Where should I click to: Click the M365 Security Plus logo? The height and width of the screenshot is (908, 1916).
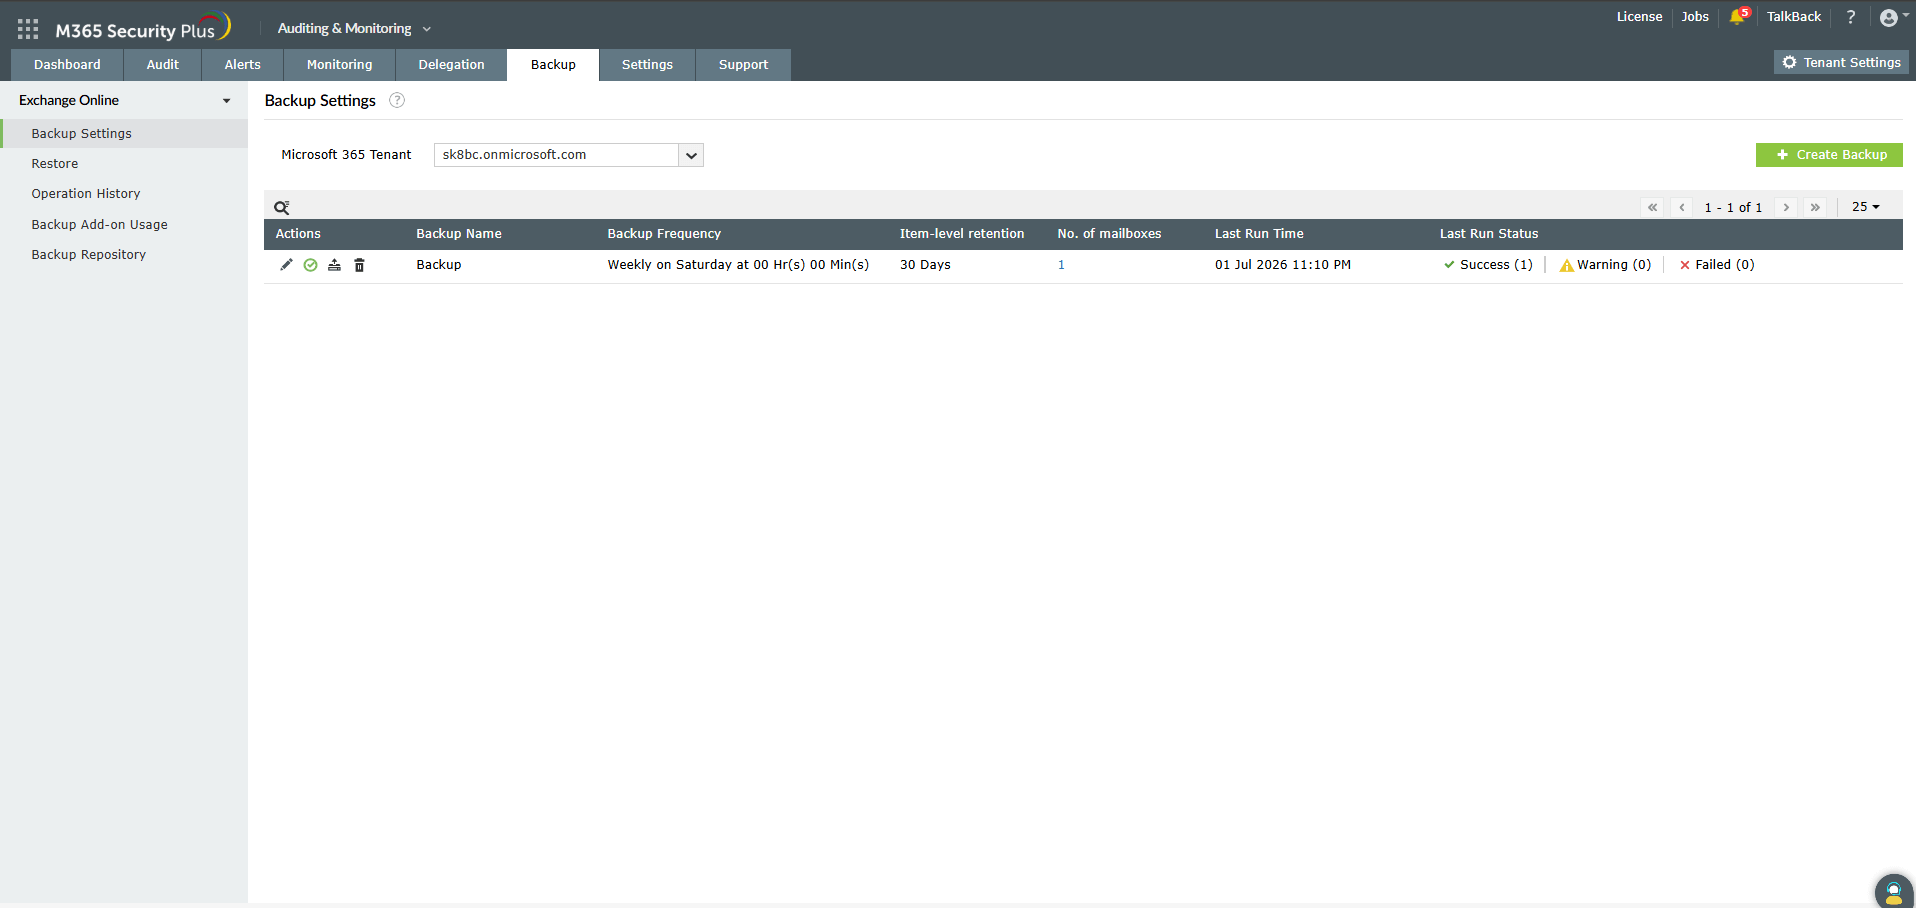point(143,28)
